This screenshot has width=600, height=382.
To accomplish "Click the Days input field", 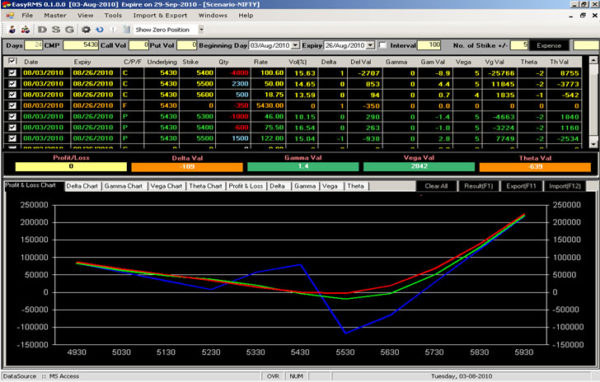I will coord(33,45).
